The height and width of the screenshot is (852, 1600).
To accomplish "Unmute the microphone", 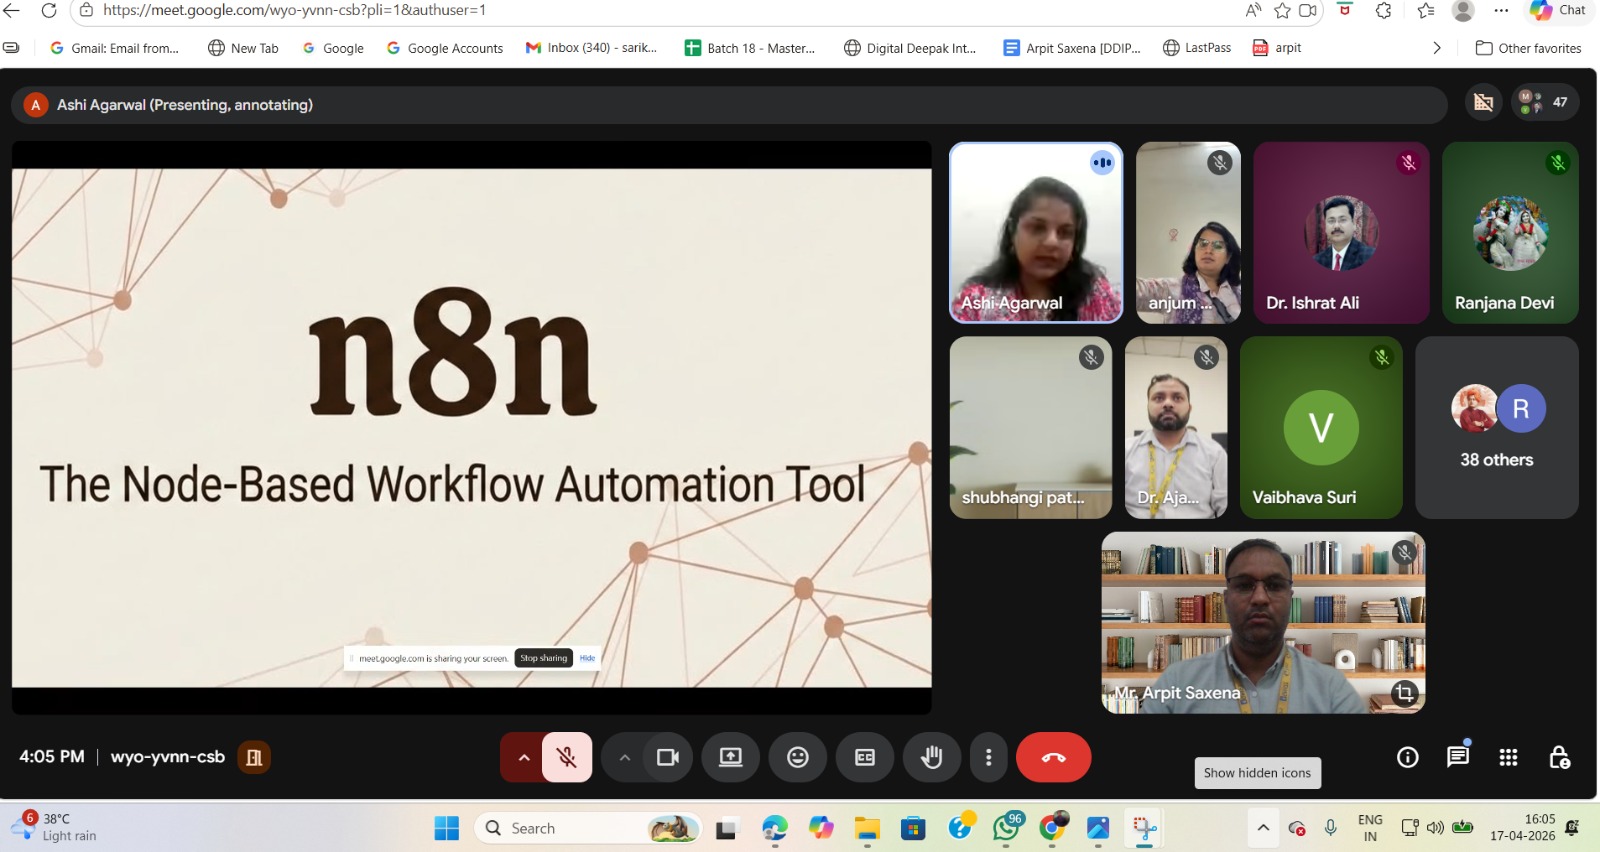I will [x=567, y=757].
